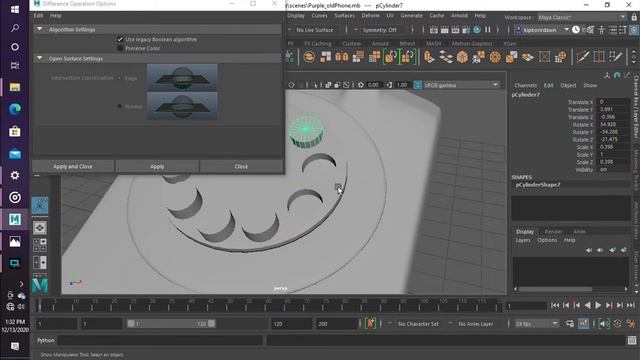The width and height of the screenshot is (640, 360).
Task: Toggle the Preserve Color checkbox
Action: [120, 48]
